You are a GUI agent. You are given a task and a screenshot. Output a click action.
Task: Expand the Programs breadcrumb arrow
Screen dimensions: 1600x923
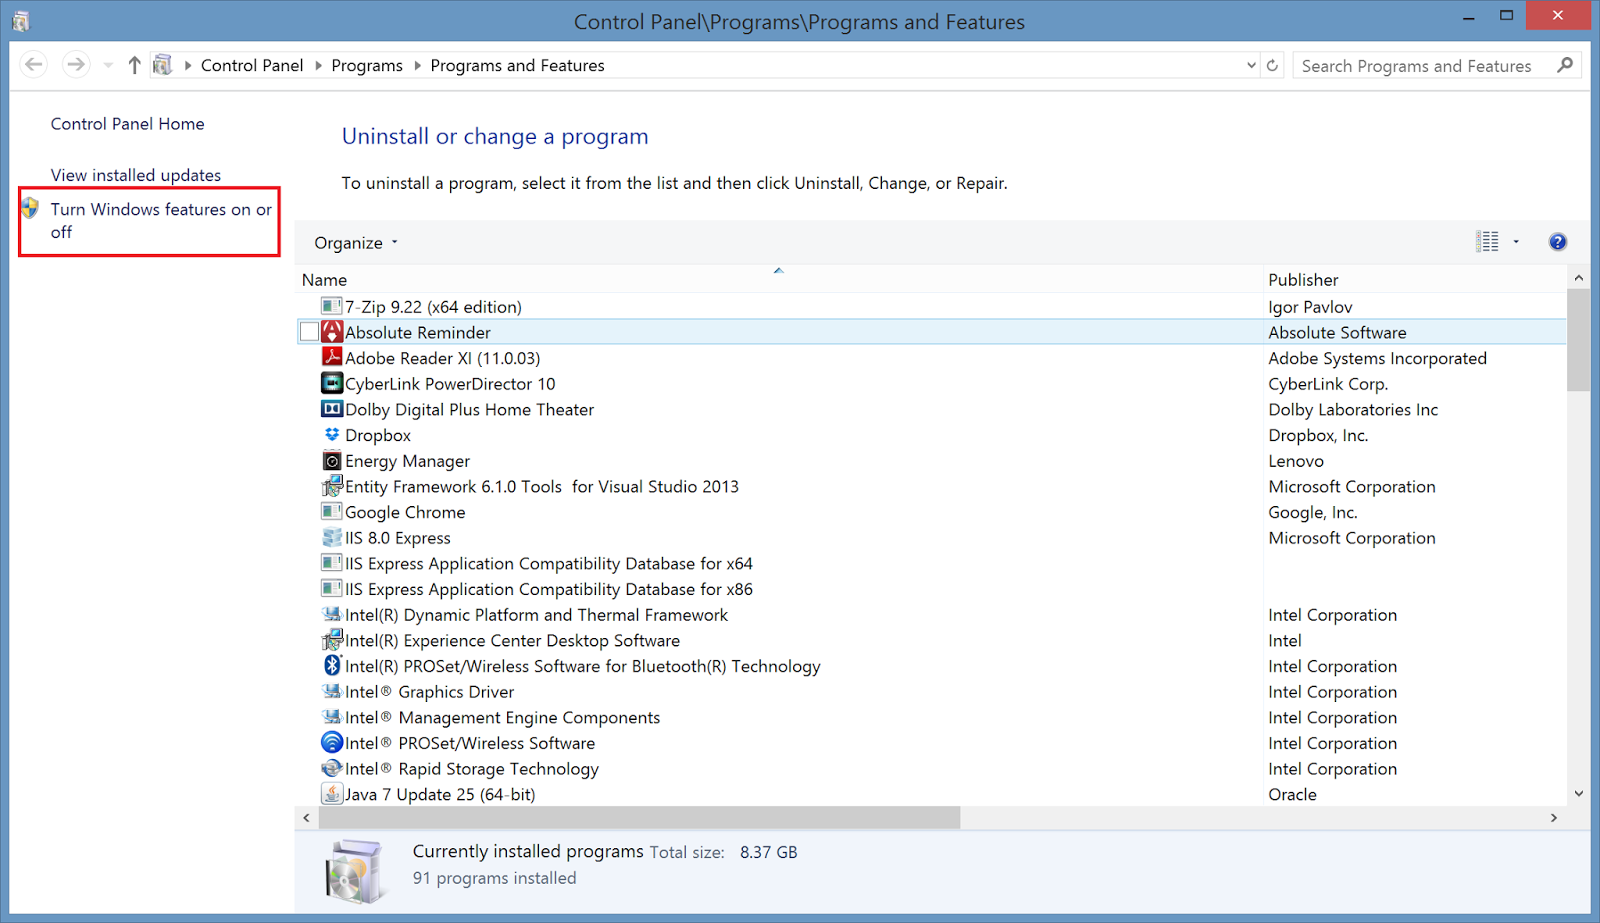pos(417,66)
